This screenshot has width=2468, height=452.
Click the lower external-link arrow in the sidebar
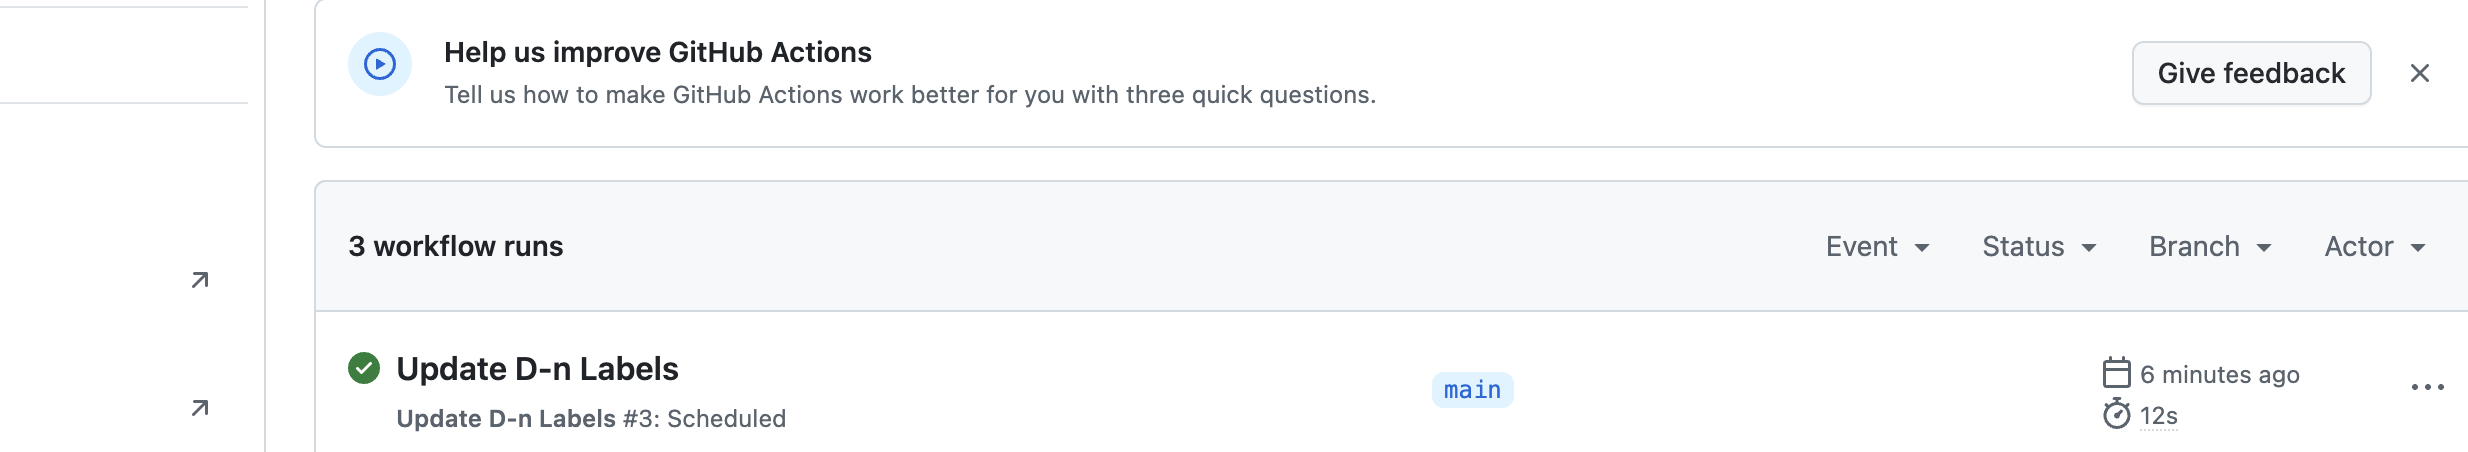(200, 408)
